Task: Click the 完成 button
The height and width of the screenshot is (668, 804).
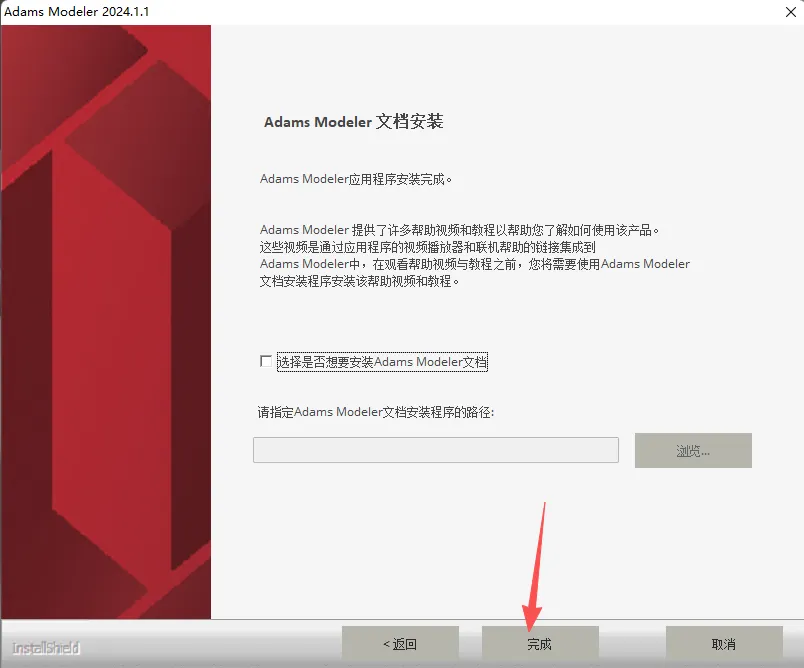Action: (x=540, y=644)
